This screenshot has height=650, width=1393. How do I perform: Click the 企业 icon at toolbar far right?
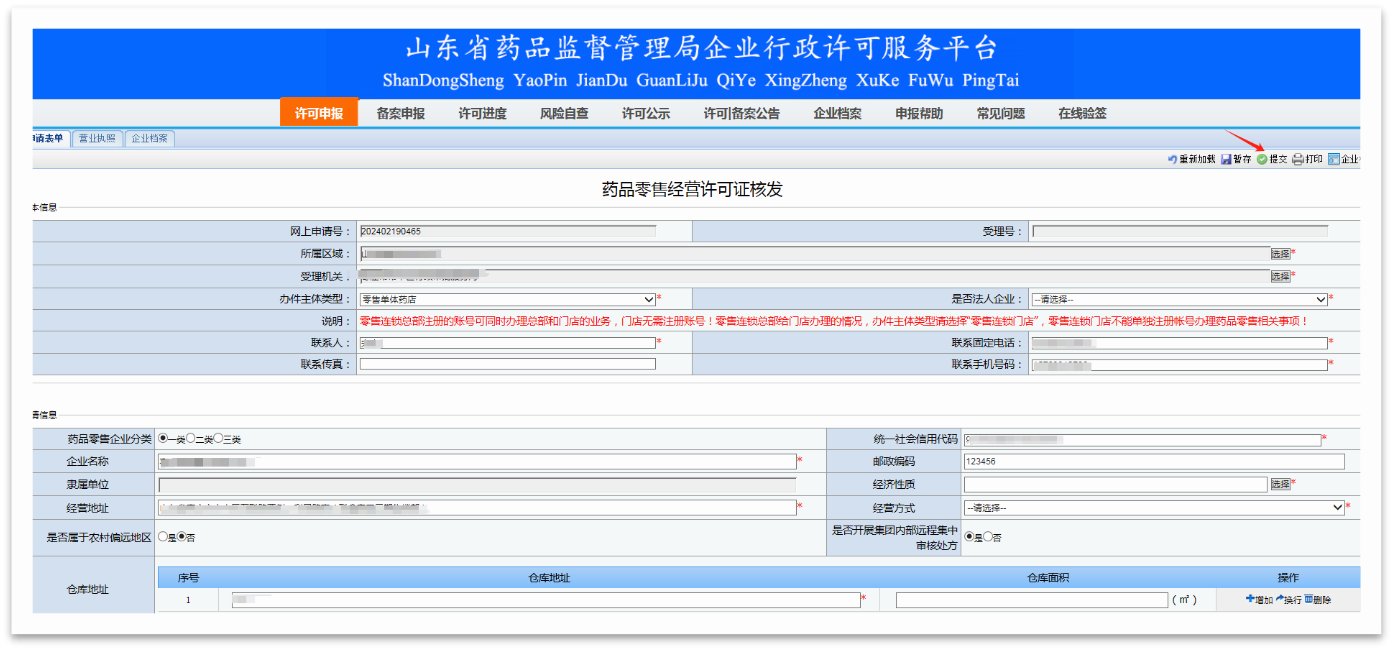1332,158
